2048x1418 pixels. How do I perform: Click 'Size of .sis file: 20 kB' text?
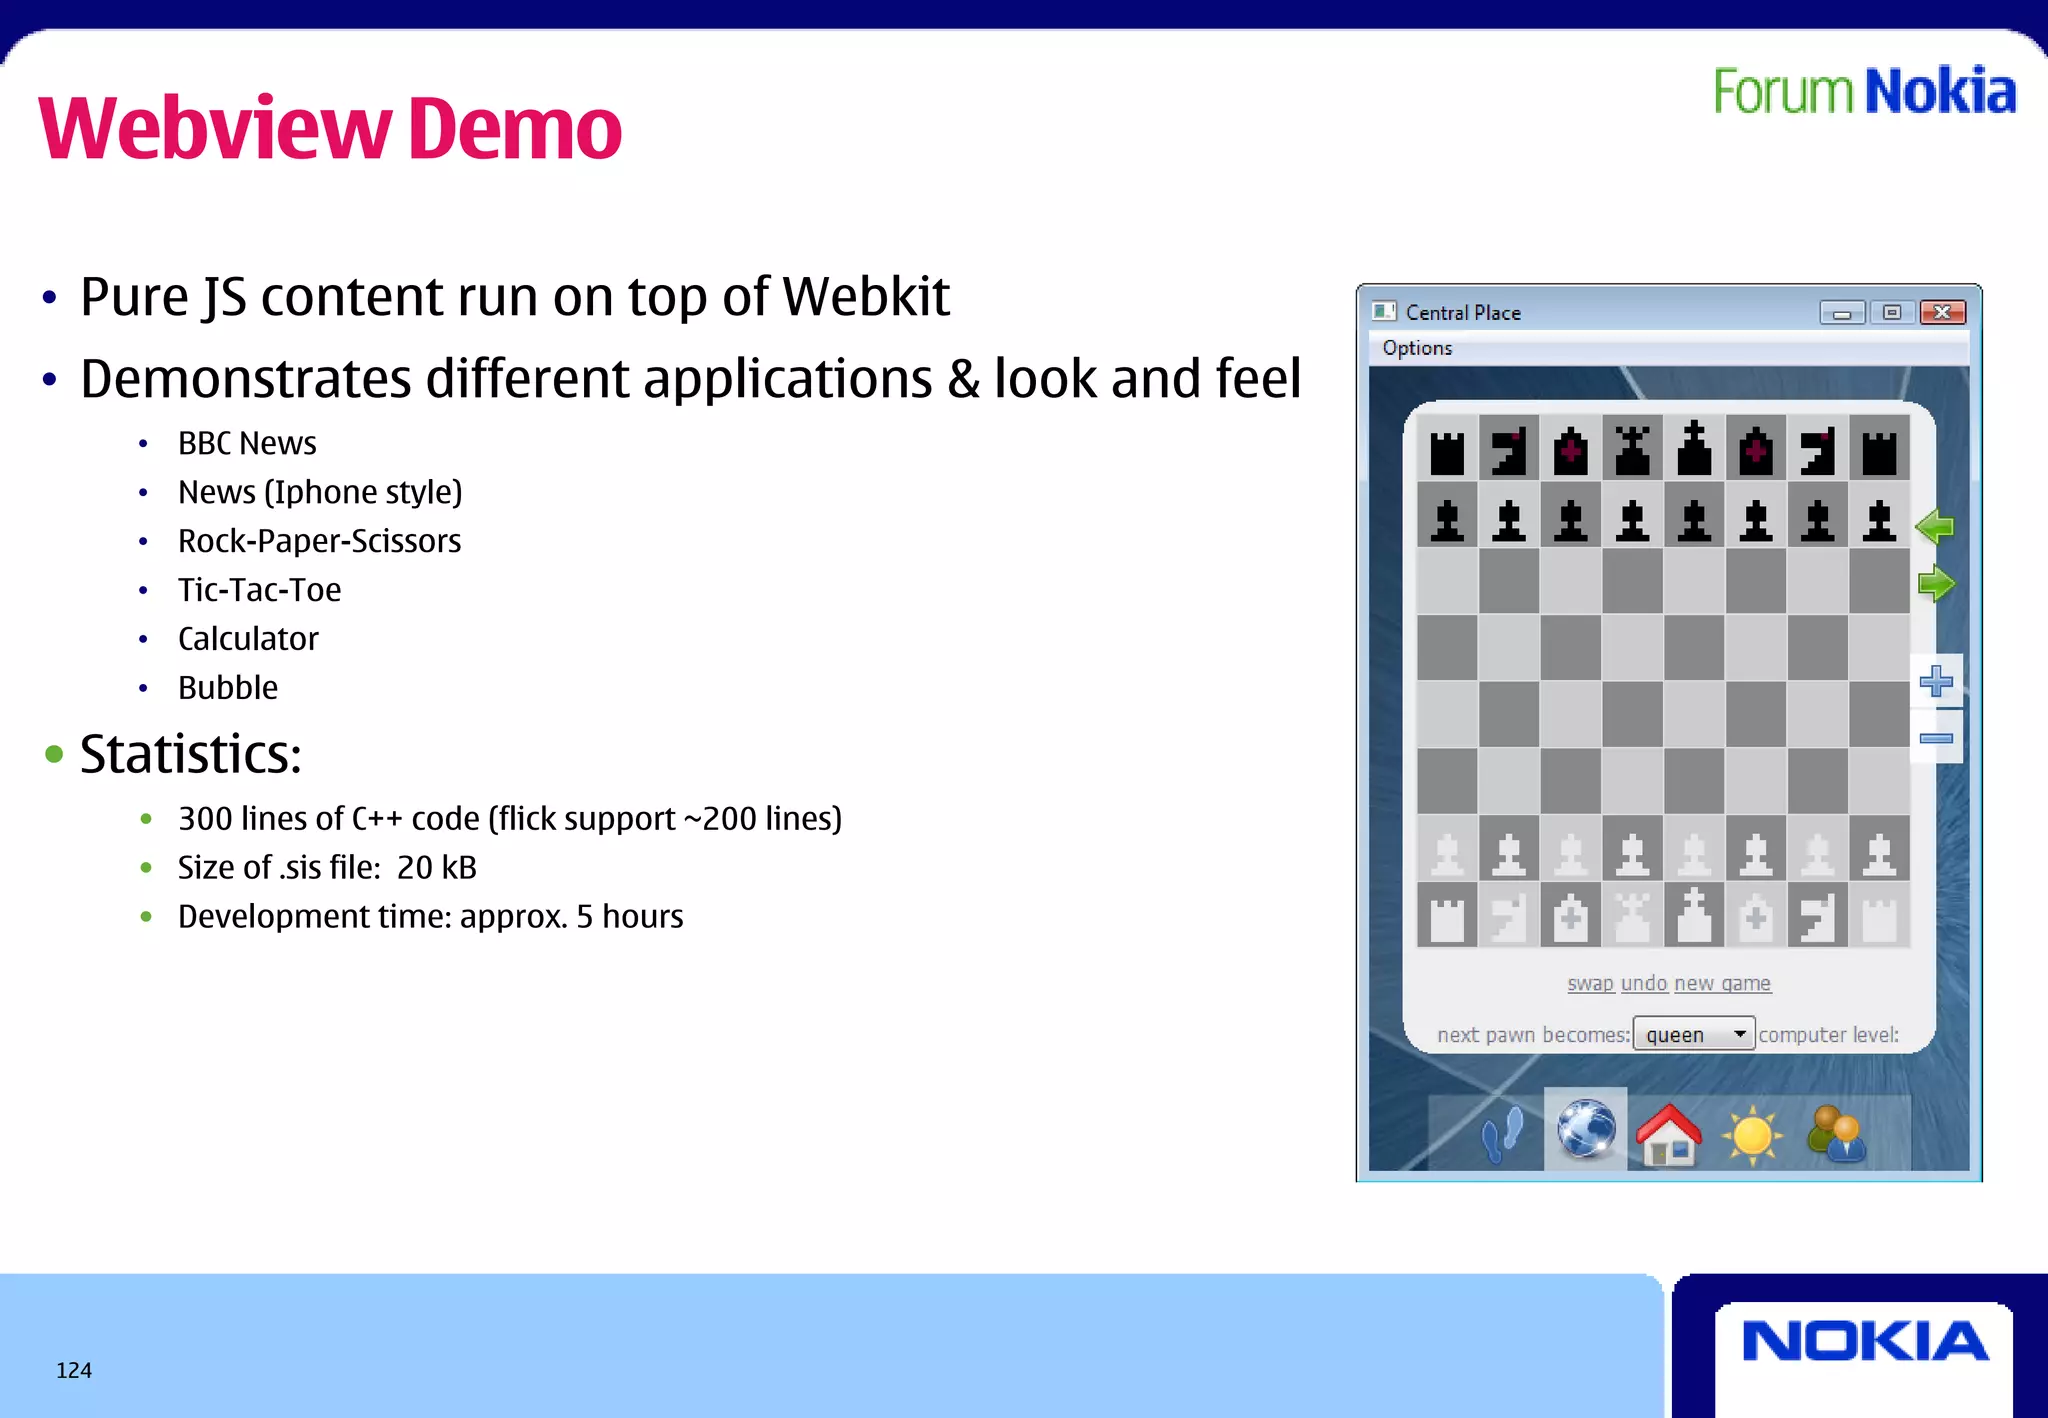click(x=327, y=867)
